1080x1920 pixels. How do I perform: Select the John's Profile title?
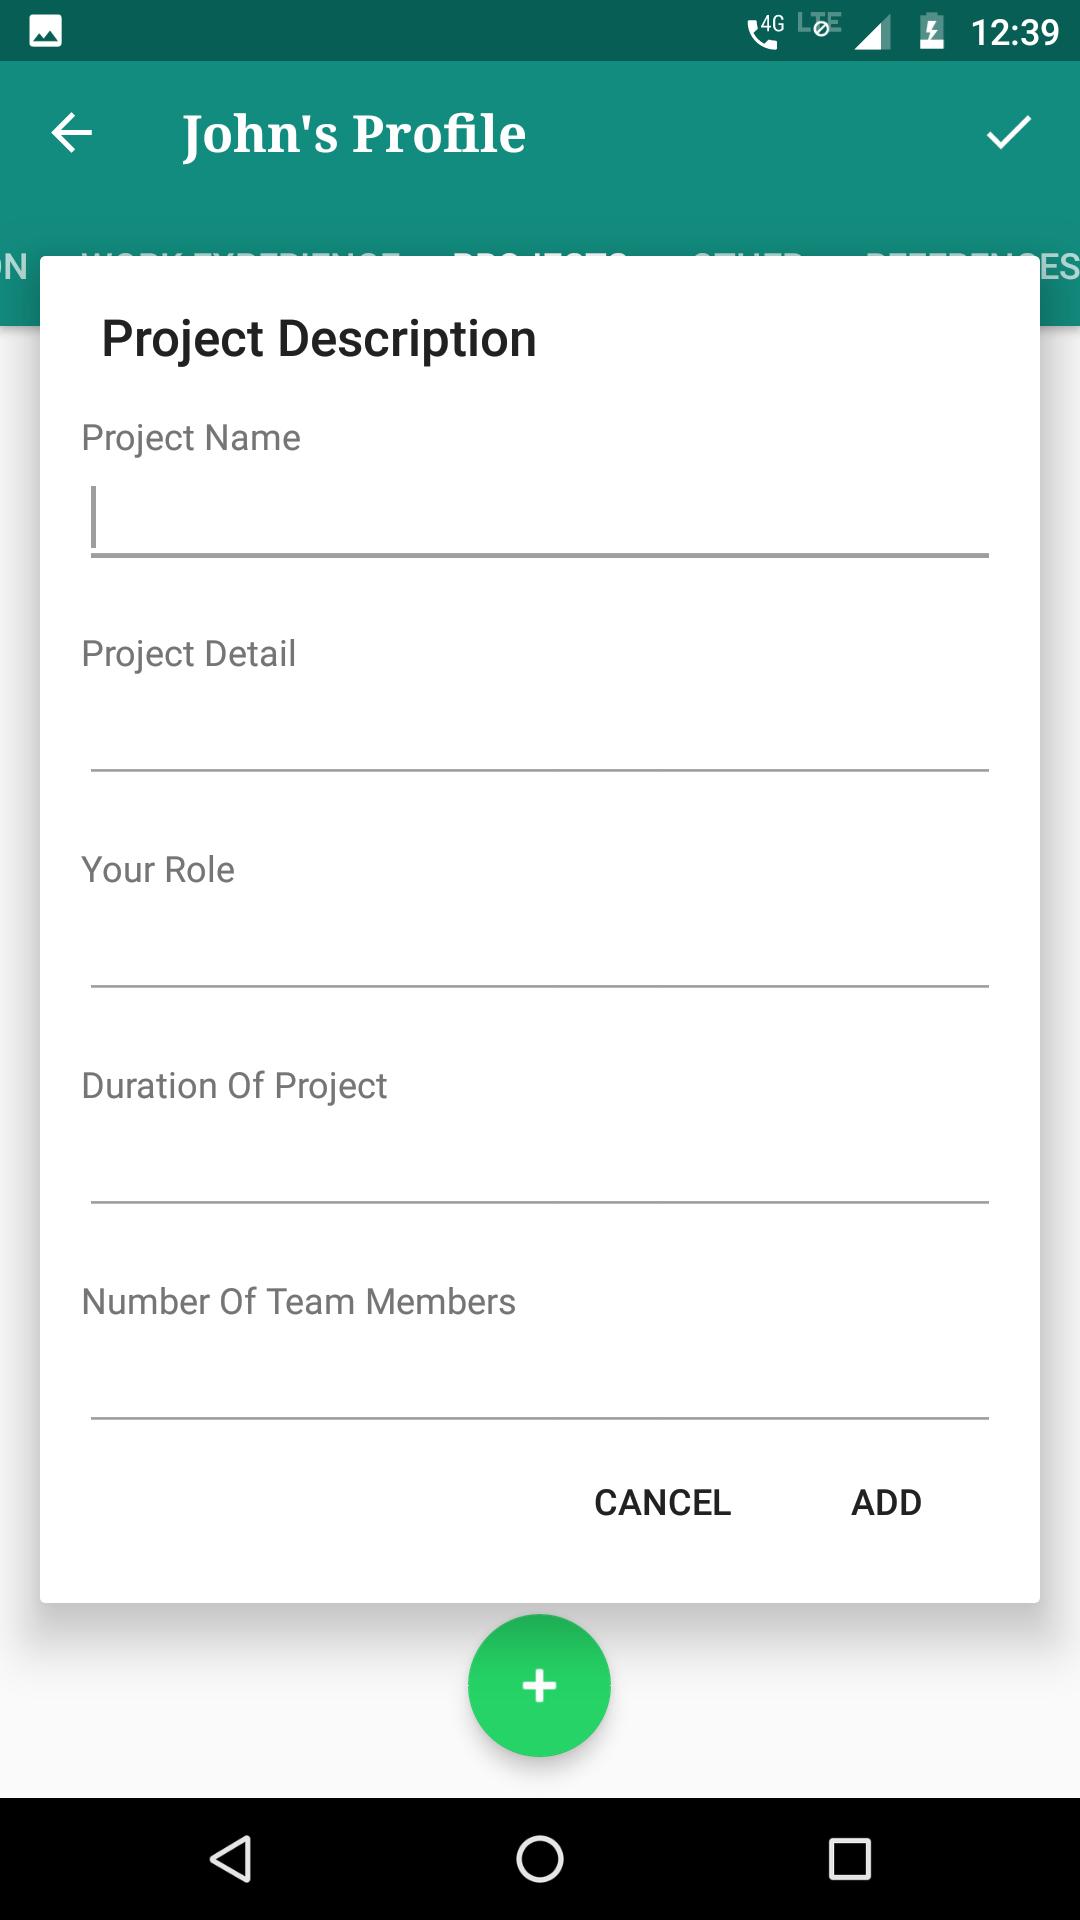[x=353, y=134]
